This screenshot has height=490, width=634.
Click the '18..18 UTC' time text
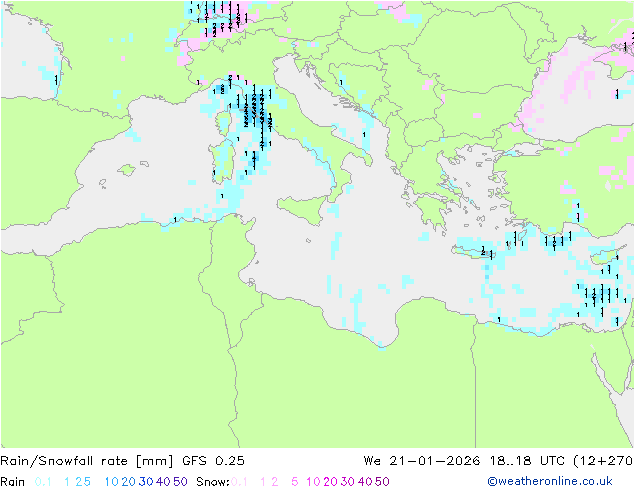[527, 461]
